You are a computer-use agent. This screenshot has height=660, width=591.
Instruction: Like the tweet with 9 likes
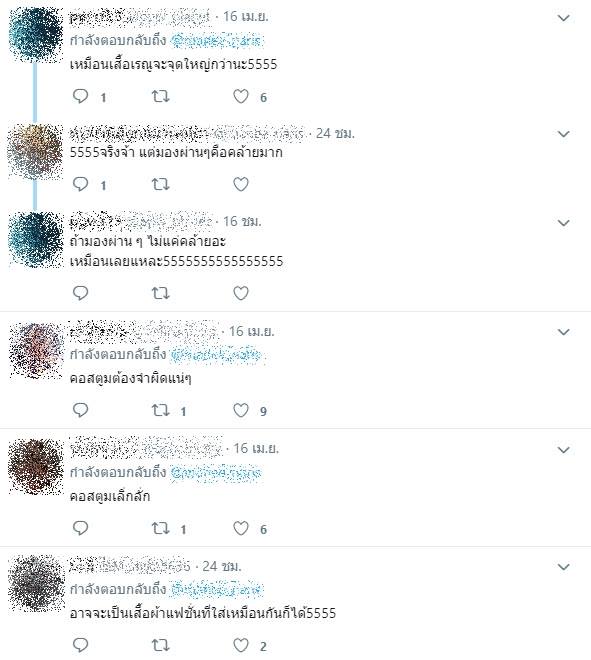(241, 410)
